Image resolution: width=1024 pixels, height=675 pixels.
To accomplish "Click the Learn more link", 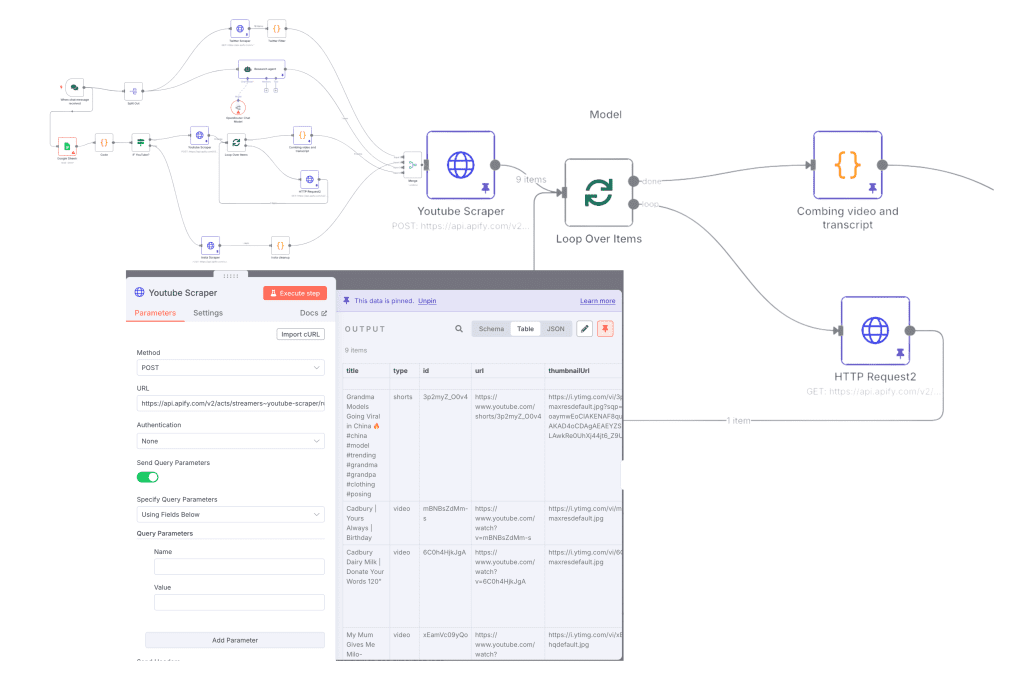I will click(x=598, y=301).
